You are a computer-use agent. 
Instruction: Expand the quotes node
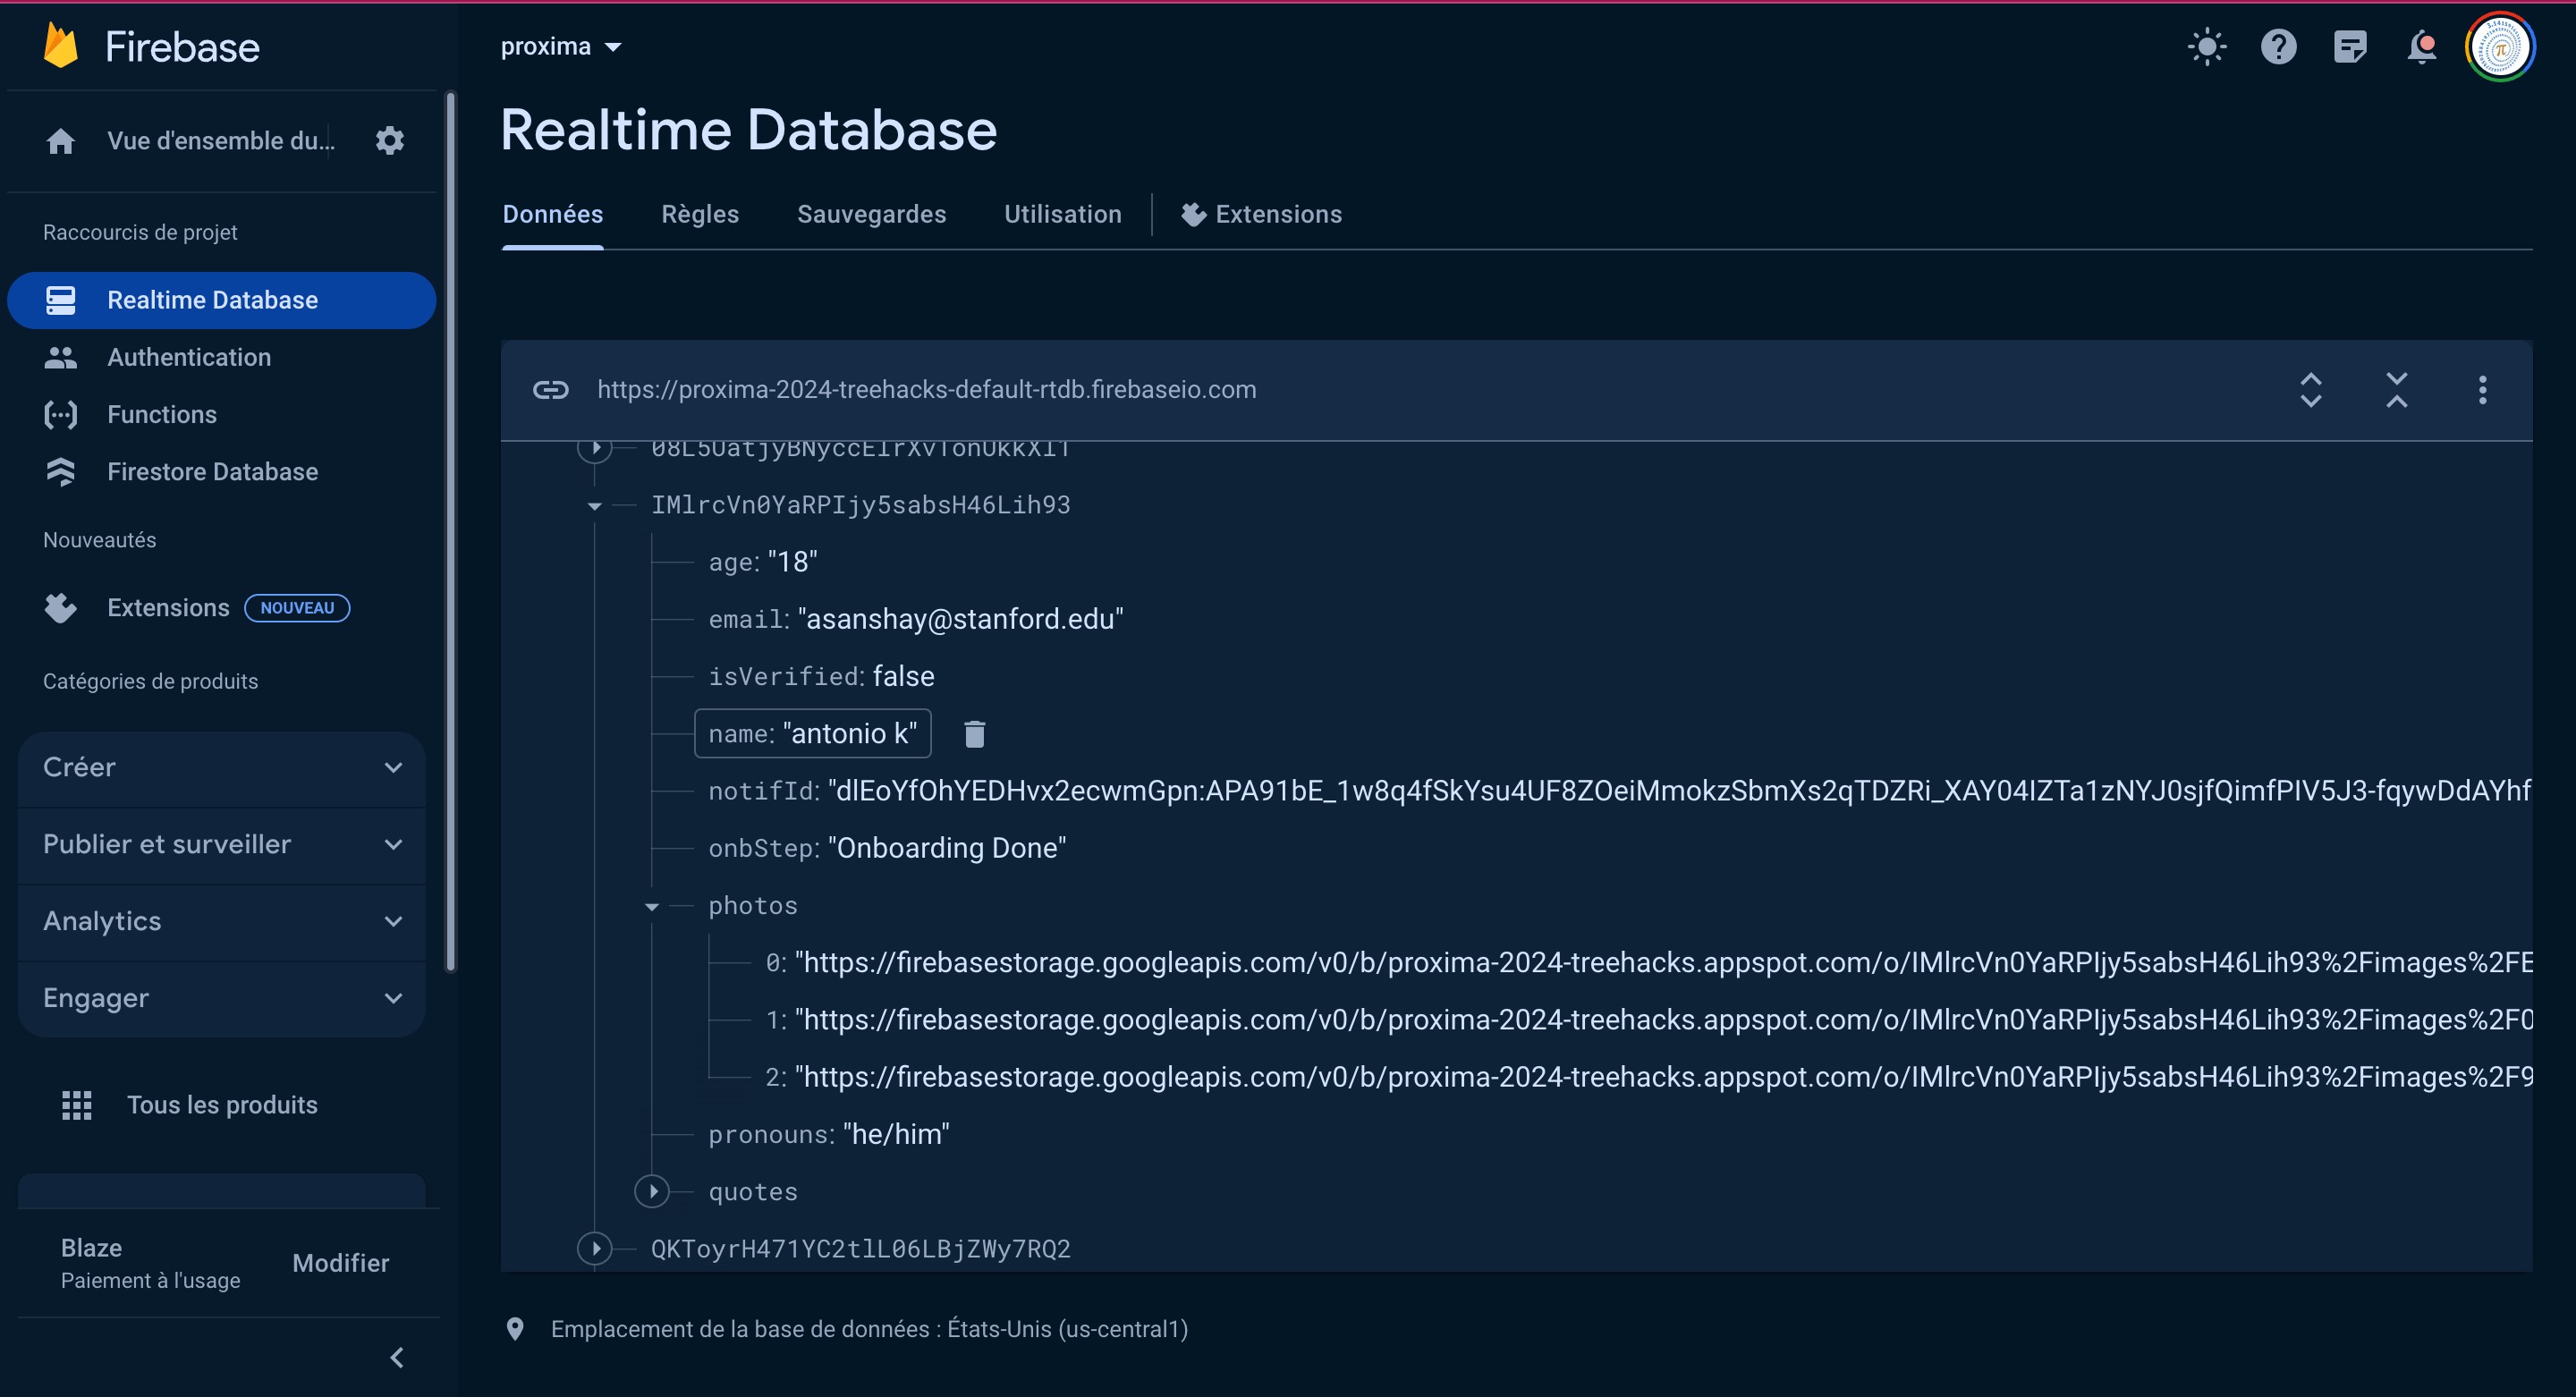coord(652,1191)
